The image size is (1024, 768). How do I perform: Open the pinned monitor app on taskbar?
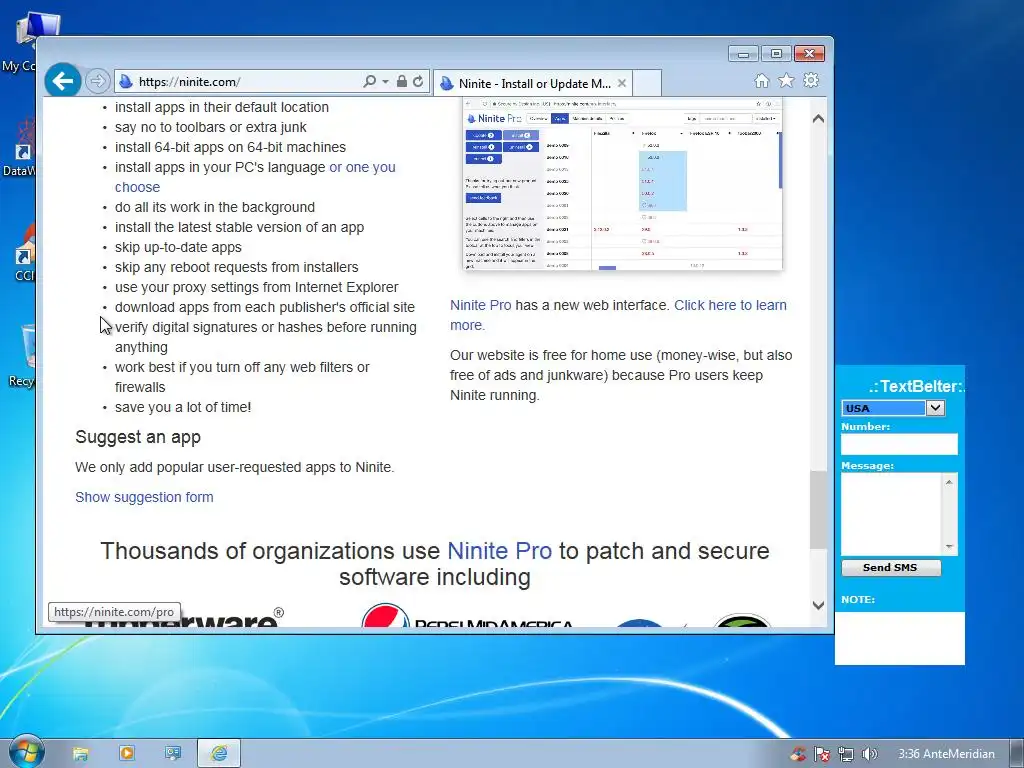click(172, 754)
